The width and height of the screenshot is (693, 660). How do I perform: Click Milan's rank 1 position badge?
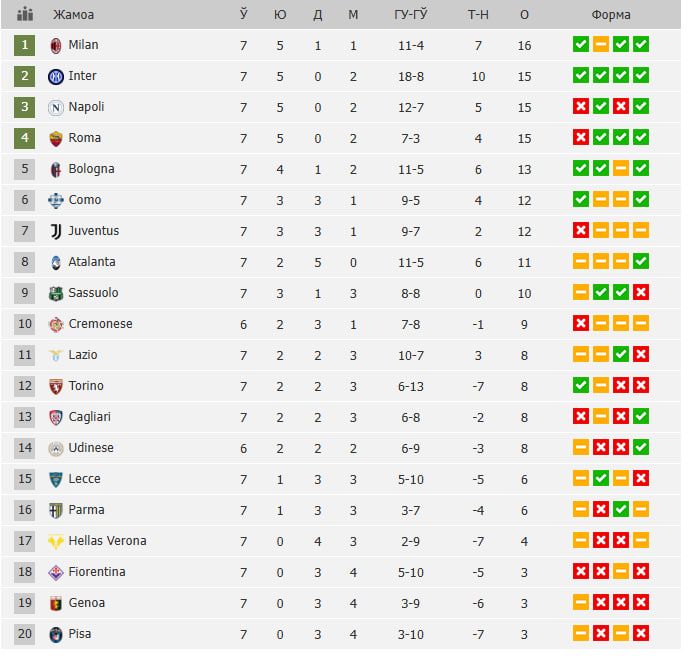(x=25, y=46)
